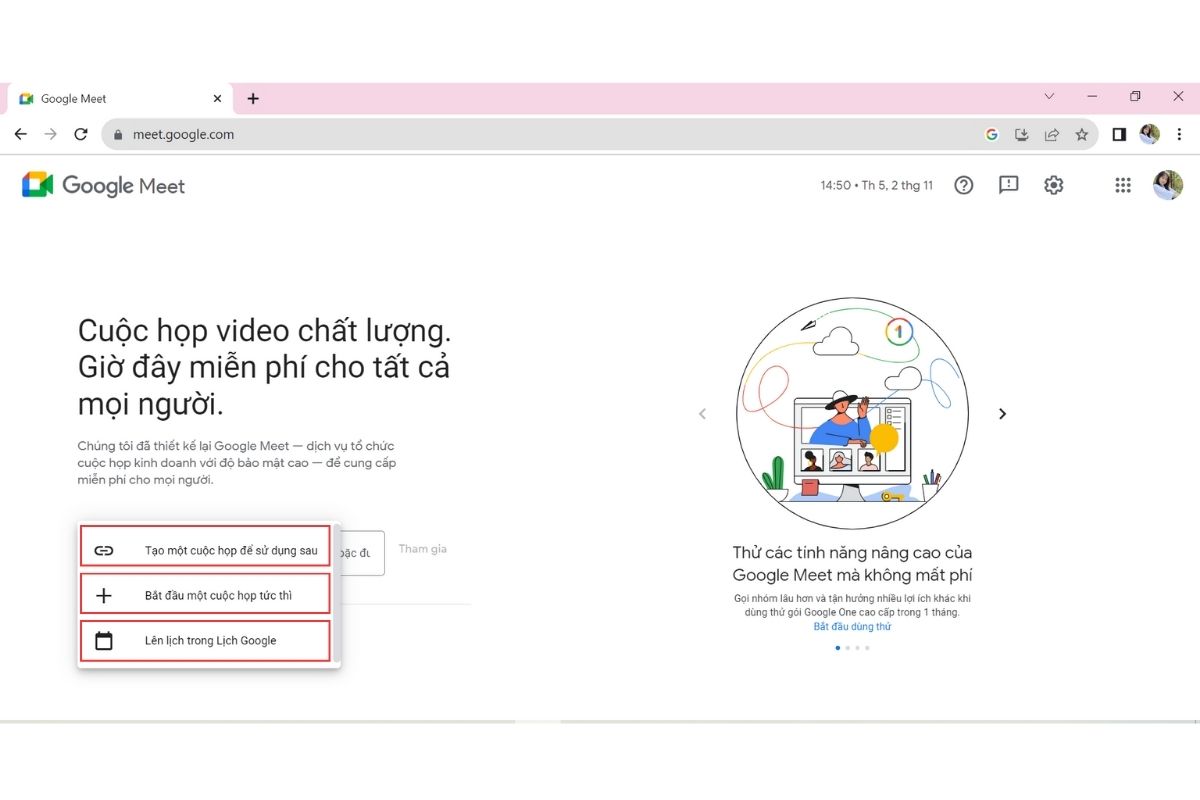Select the last carousel dot
The image size is (1200, 800).
tap(867, 648)
